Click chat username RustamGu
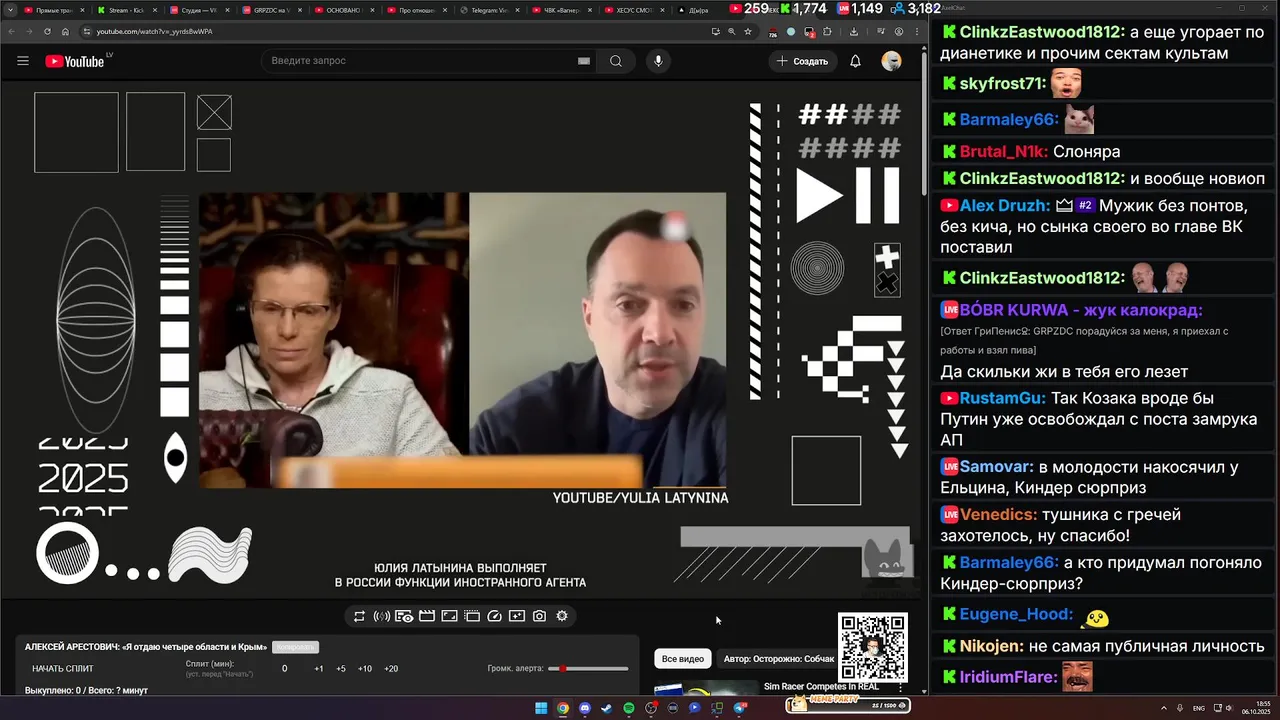1280x720 pixels. point(1003,398)
